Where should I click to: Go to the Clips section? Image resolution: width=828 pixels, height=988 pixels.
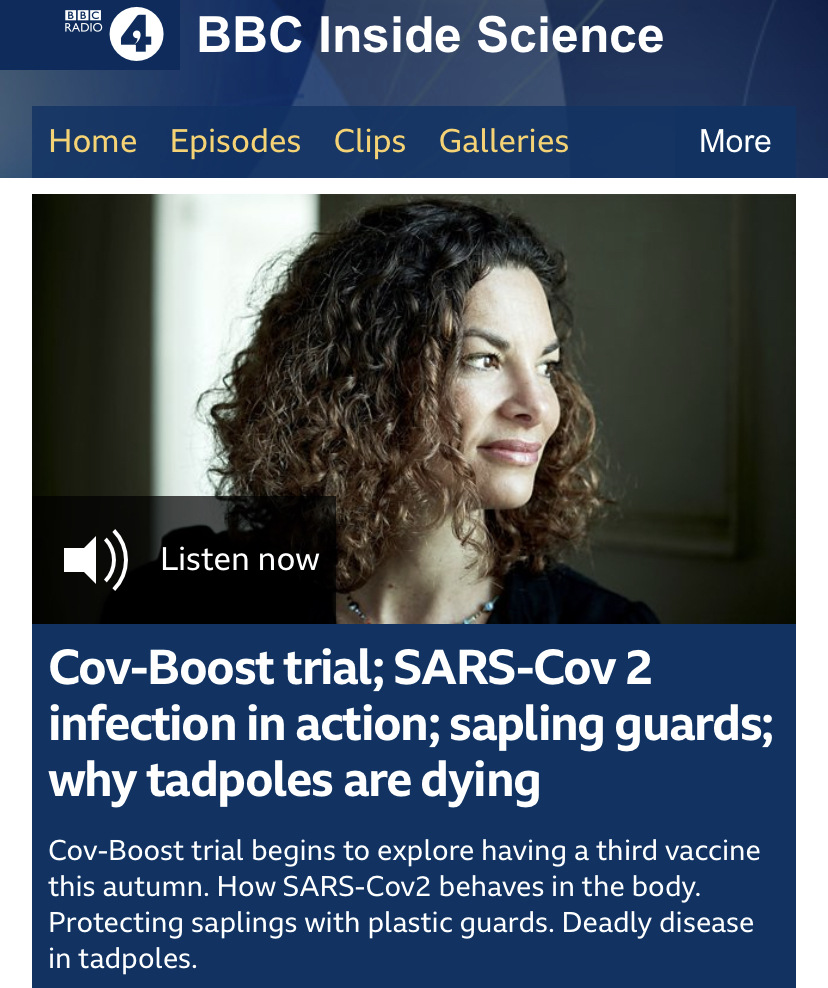click(x=370, y=142)
